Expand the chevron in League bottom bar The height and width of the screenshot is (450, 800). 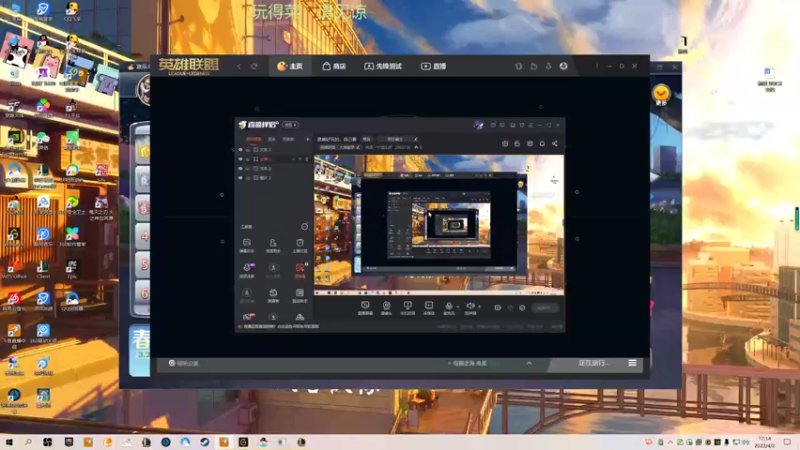529,363
